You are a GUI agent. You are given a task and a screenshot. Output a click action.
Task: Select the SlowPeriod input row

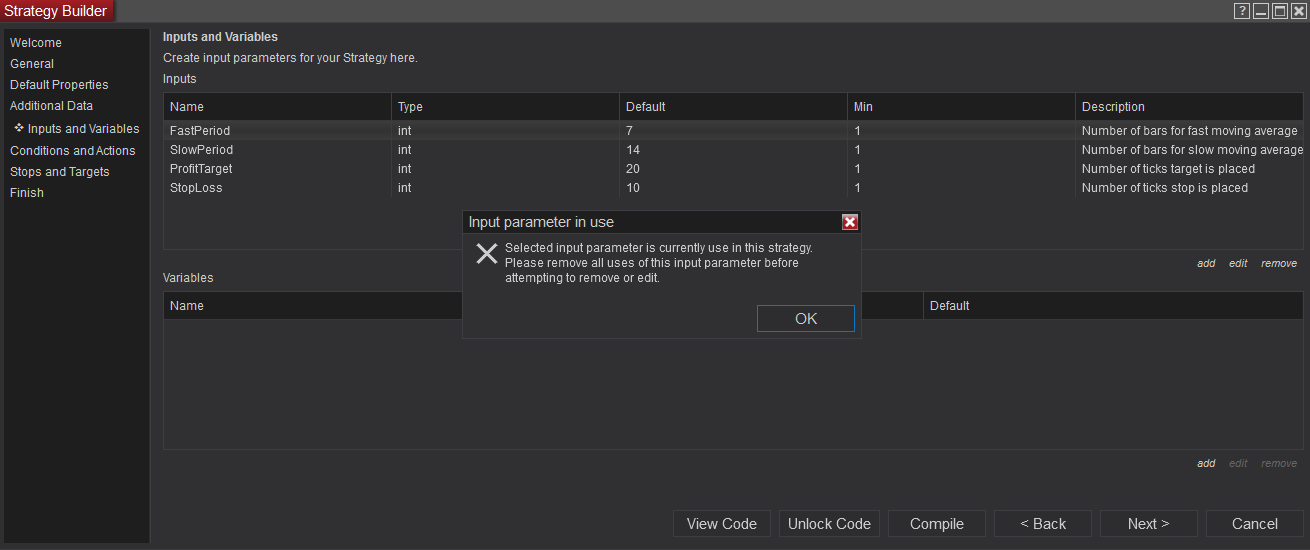(x=202, y=150)
